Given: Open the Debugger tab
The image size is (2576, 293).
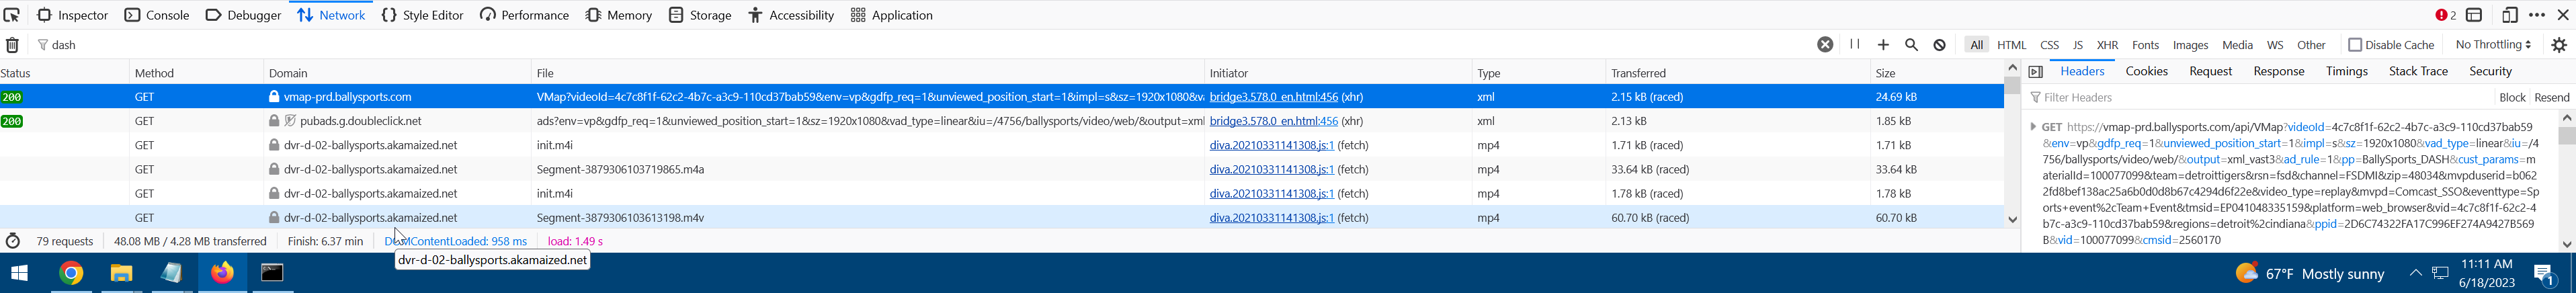Looking at the screenshot, I should [243, 15].
